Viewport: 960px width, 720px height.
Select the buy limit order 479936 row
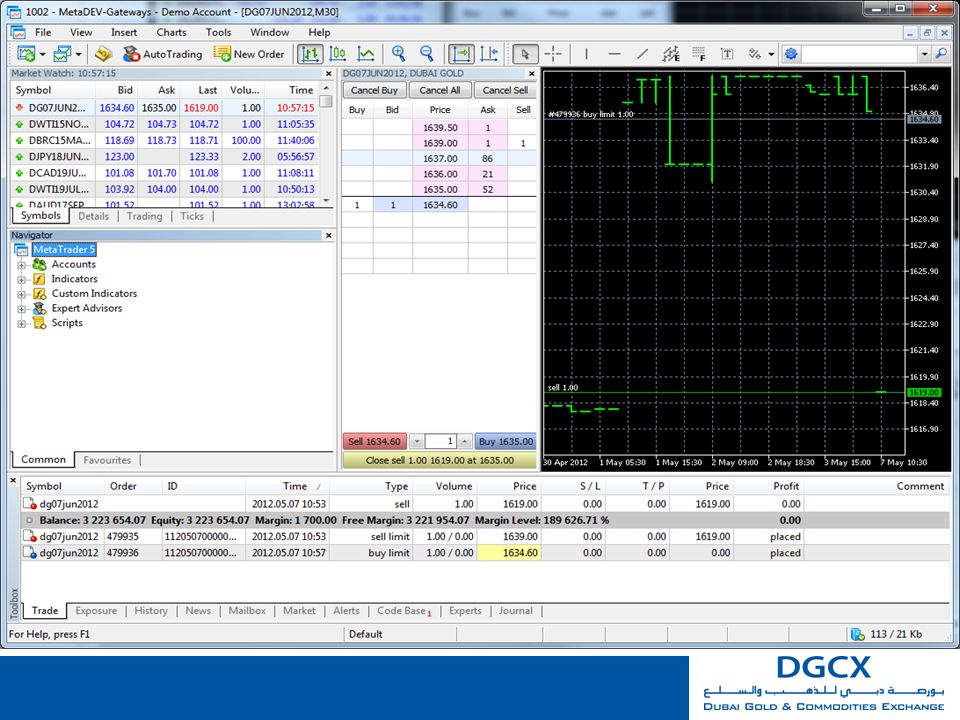point(484,553)
